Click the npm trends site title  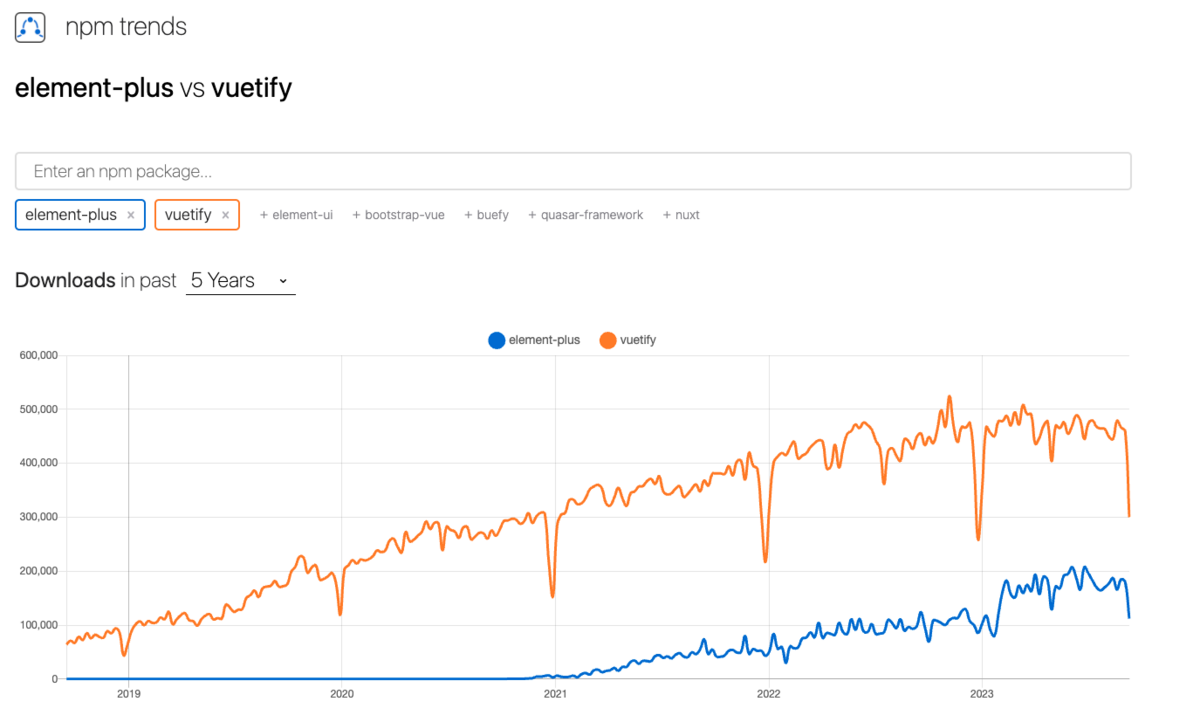pyautogui.click(x=126, y=27)
